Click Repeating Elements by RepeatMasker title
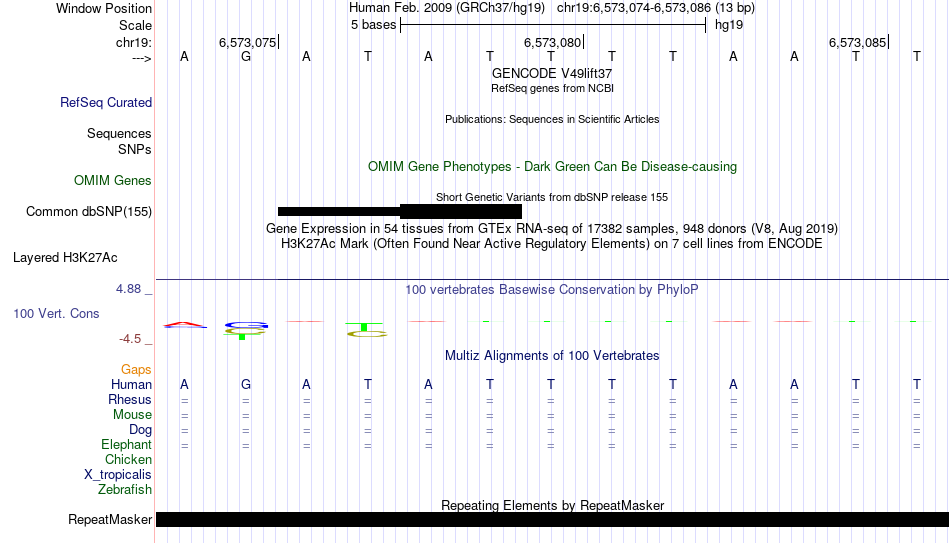Image resolution: width=950 pixels, height=543 pixels. tap(552, 505)
